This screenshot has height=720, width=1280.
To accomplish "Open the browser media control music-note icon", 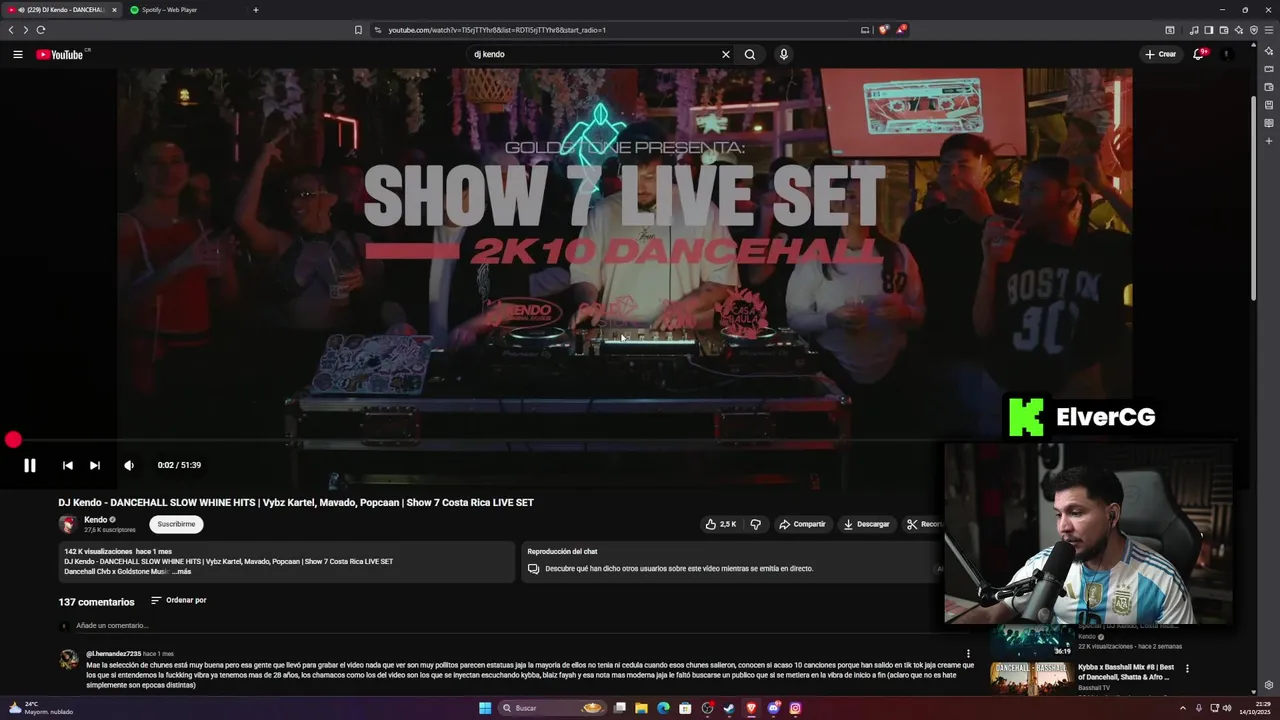I will point(1194,30).
